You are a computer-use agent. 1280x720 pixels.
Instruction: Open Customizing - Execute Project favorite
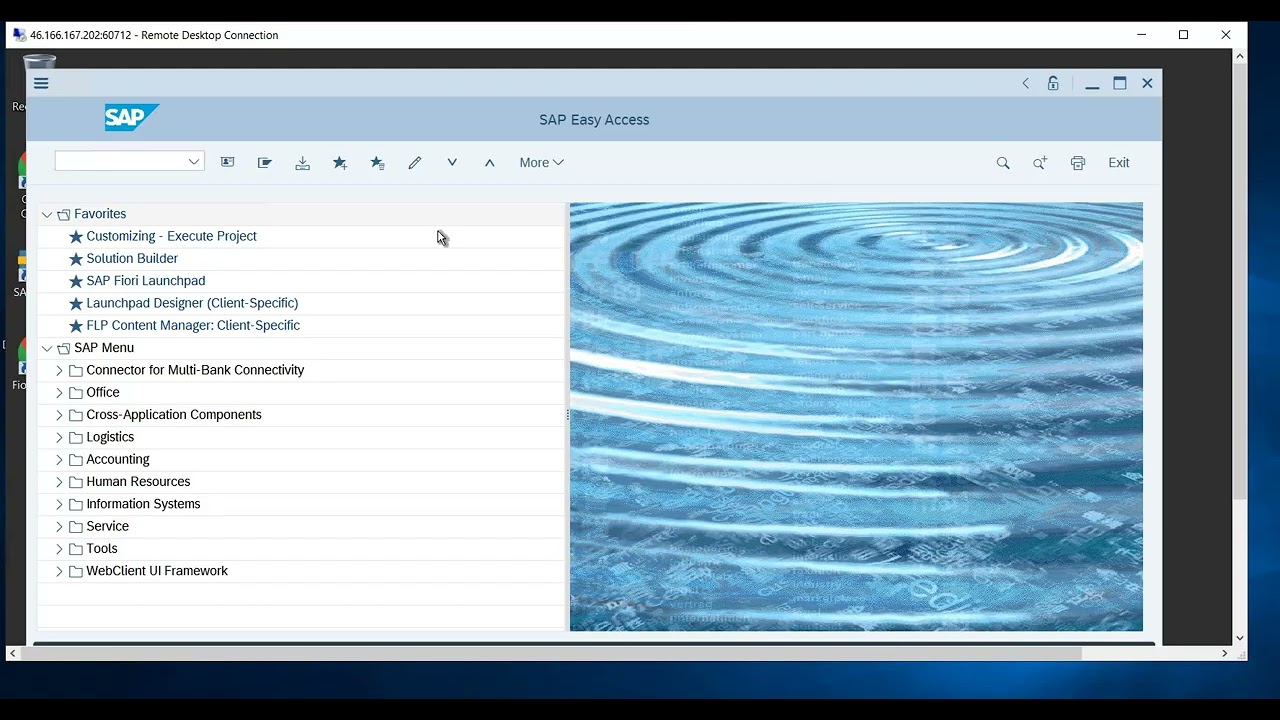click(x=171, y=236)
